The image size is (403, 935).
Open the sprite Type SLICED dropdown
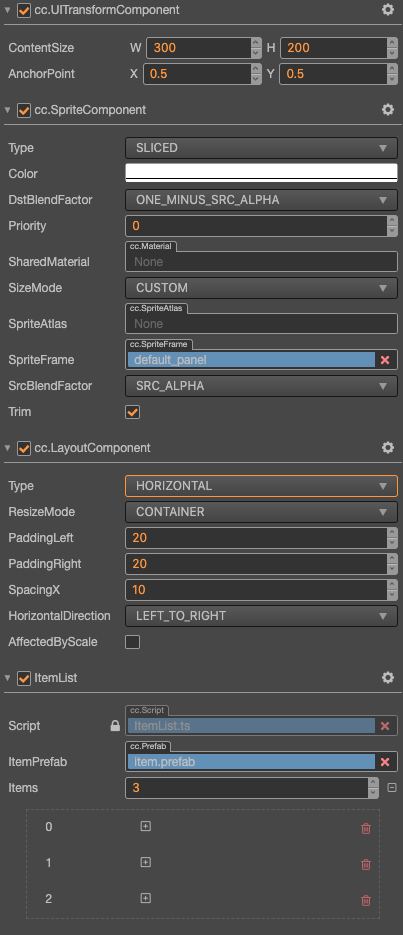(261, 148)
